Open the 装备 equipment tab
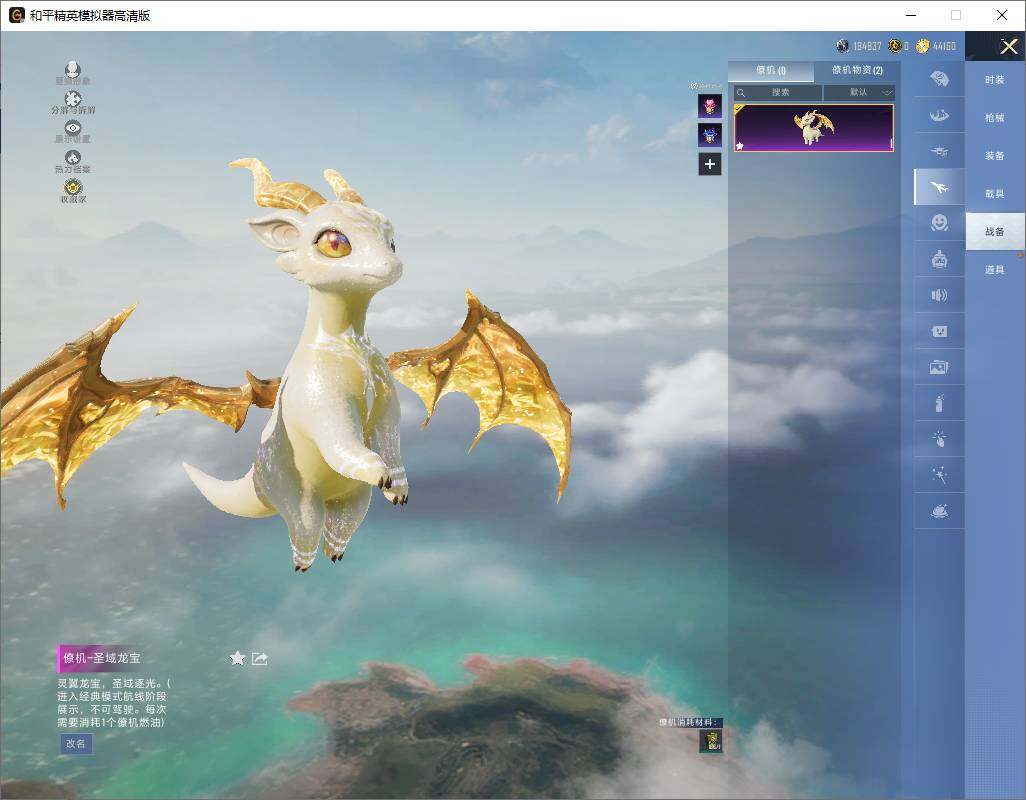 995,156
